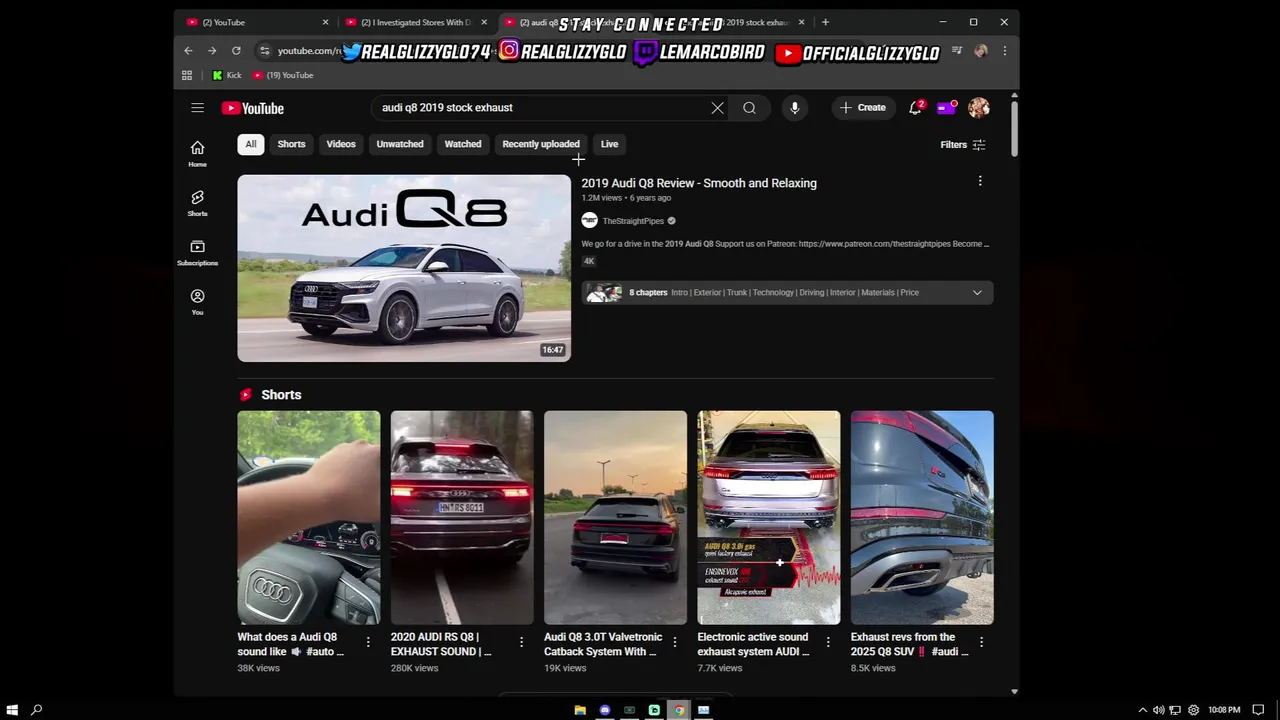Screen dimensions: 1280x720
Task: Switch to the 'I Investigated Stores' tab
Action: pos(416,22)
